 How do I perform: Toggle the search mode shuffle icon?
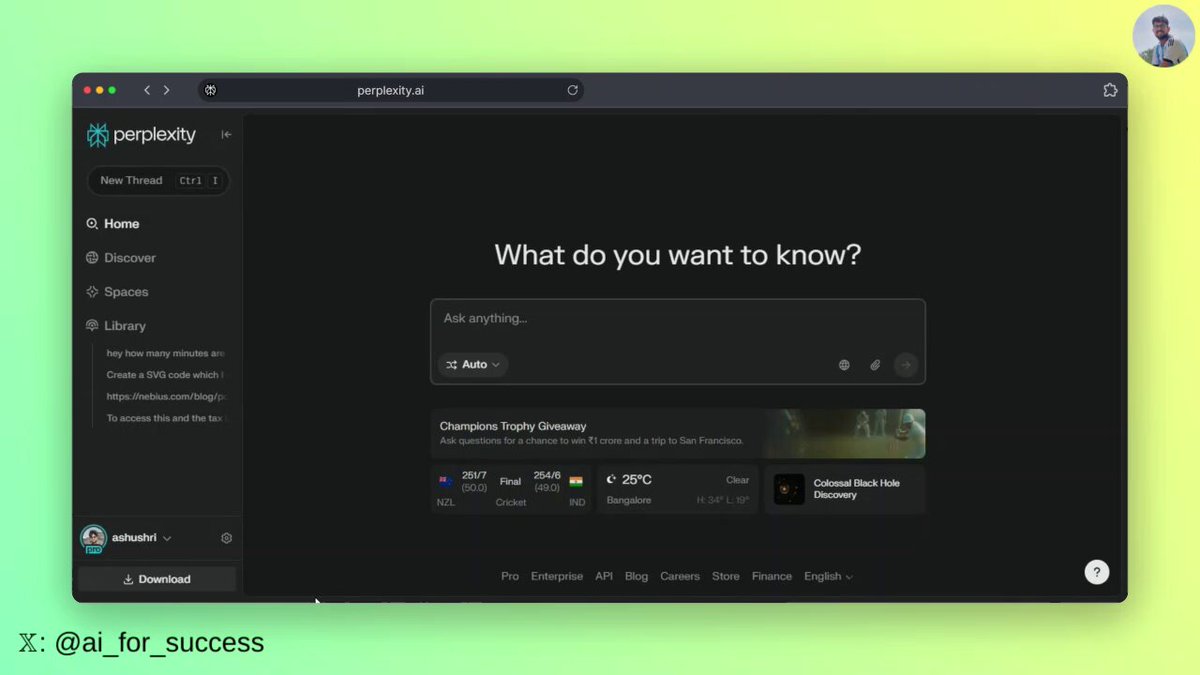(451, 365)
